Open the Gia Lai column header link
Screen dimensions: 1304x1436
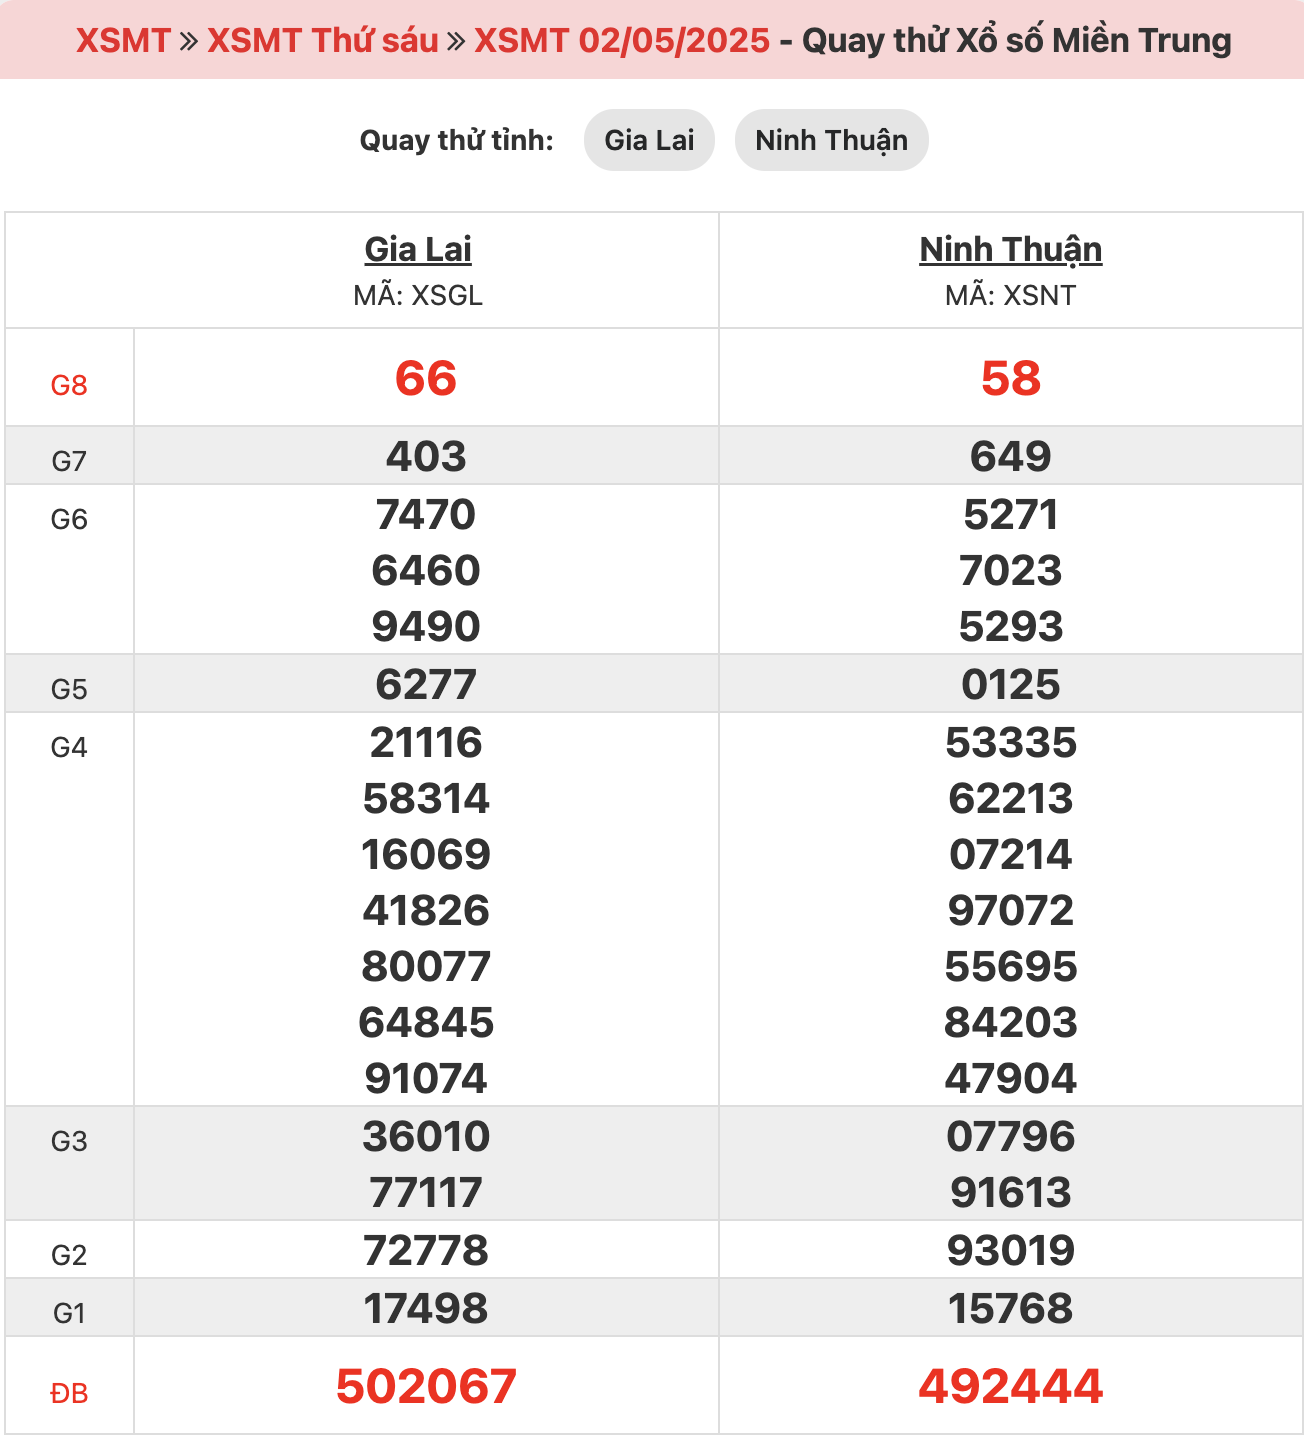[x=417, y=249]
